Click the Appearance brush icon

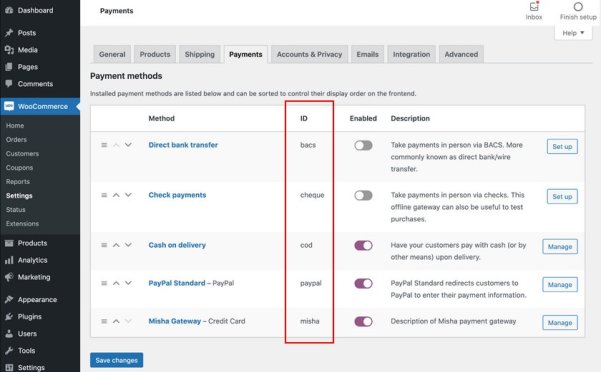coord(9,300)
